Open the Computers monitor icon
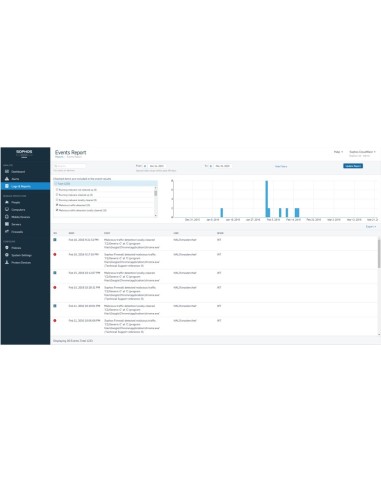Image resolution: width=381 pixels, height=492 pixels. [7, 209]
